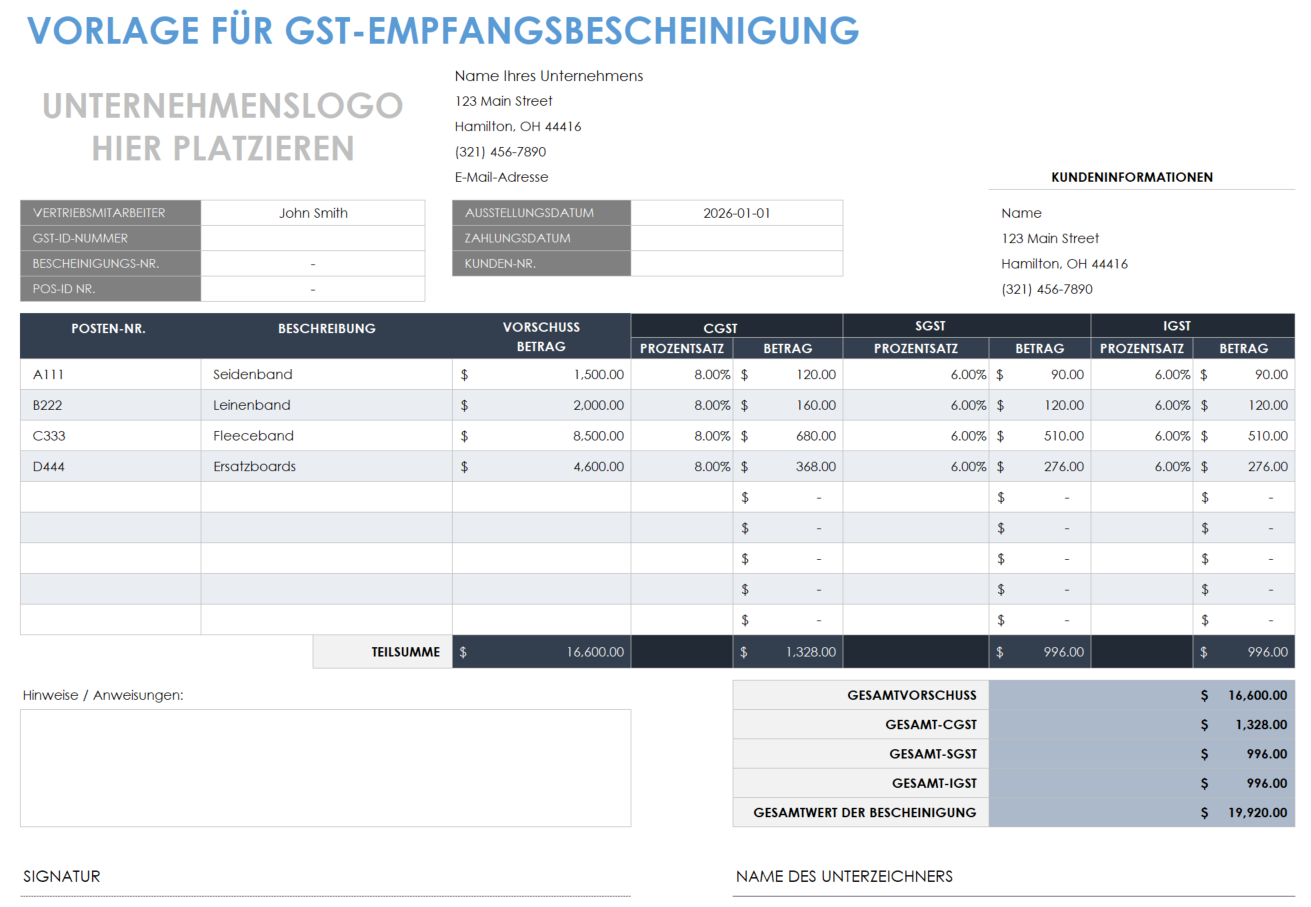1311x907 pixels.
Task: Click the Leinenband description cell
Action: pyautogui.click(x=326, y=405)
